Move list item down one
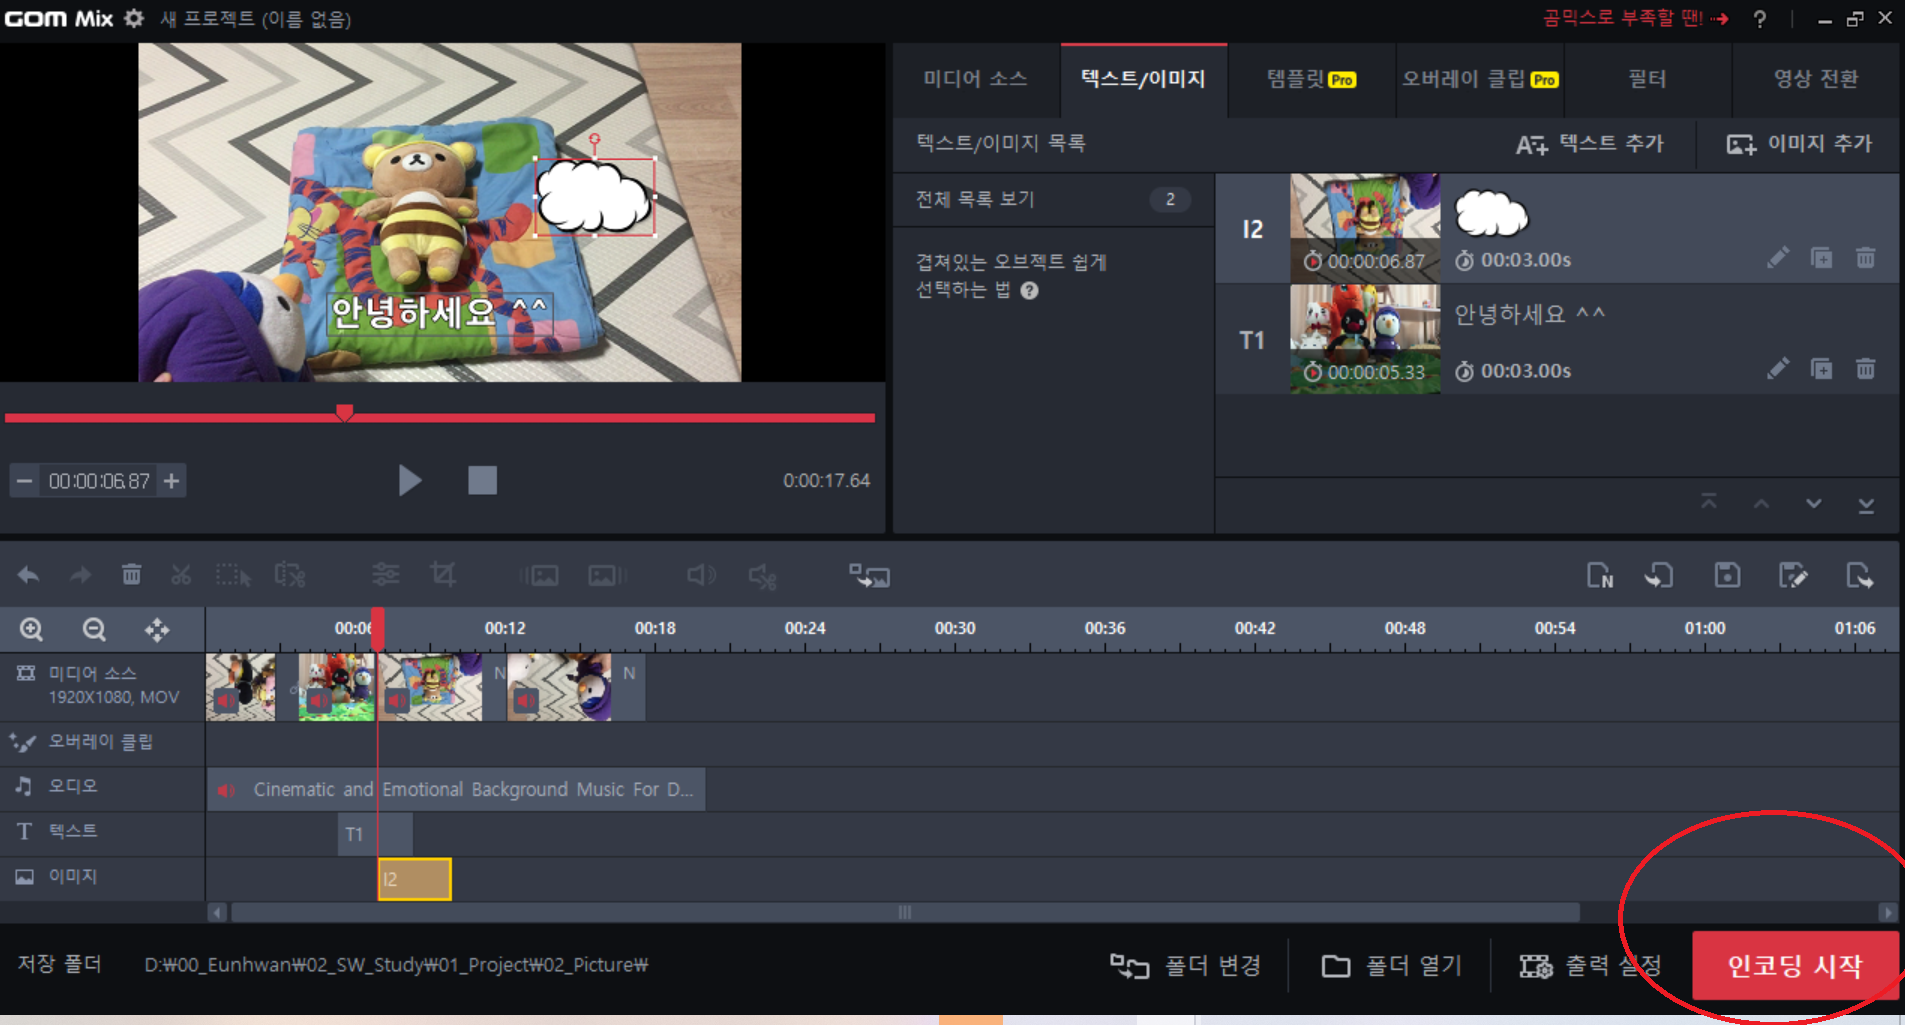This screenshot has width=1905, height=1025. [x=1813, y=503]
